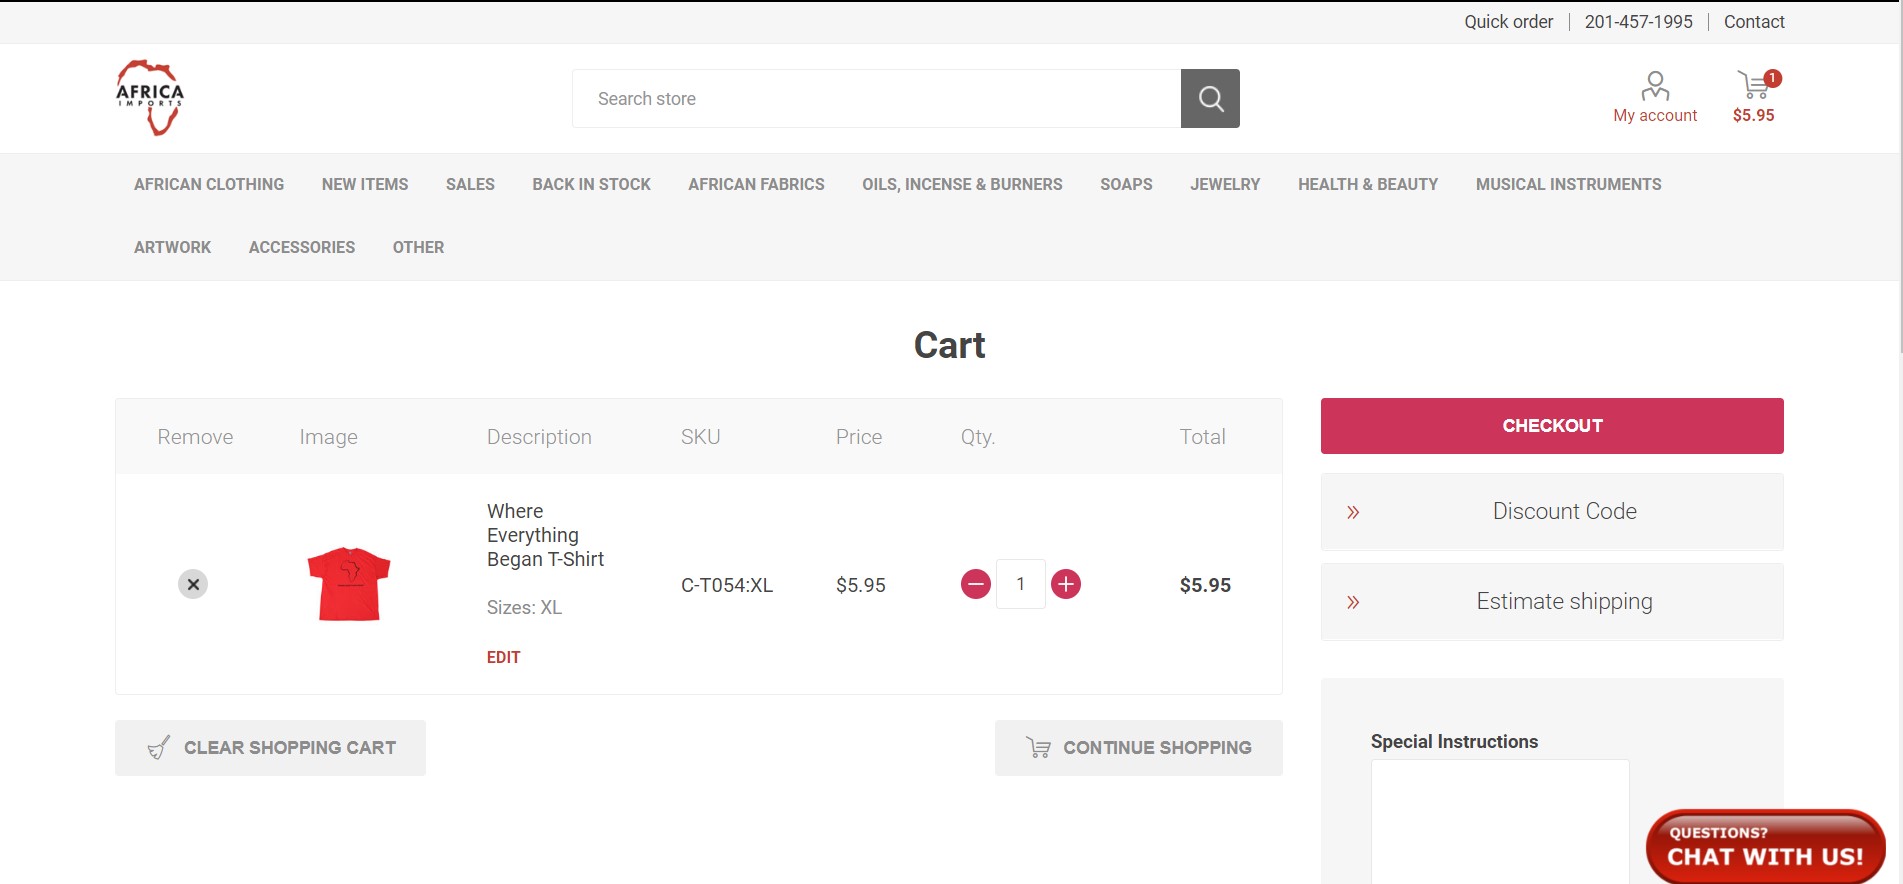Decrease quantity with the minus button
Image resolution: width=1903 pixels, height=884 pixels.
pyautogui.click(x=976, y=584)
